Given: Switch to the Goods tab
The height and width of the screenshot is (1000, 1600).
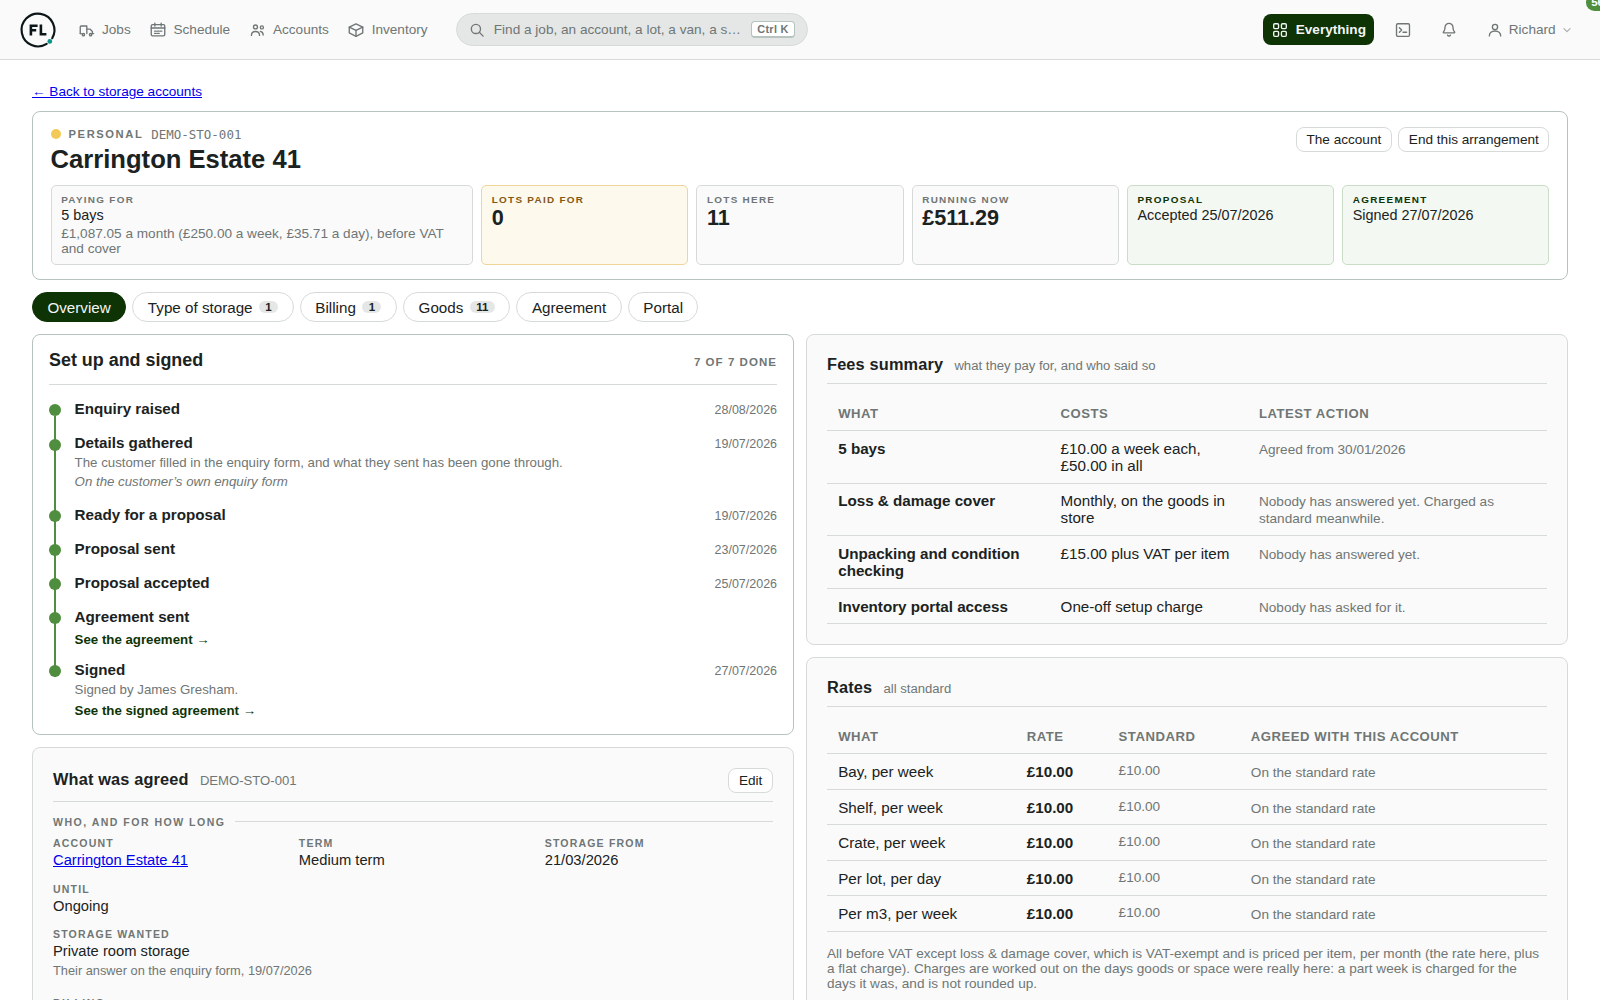Looking at the screenshot, I should (x=456, y=308).
